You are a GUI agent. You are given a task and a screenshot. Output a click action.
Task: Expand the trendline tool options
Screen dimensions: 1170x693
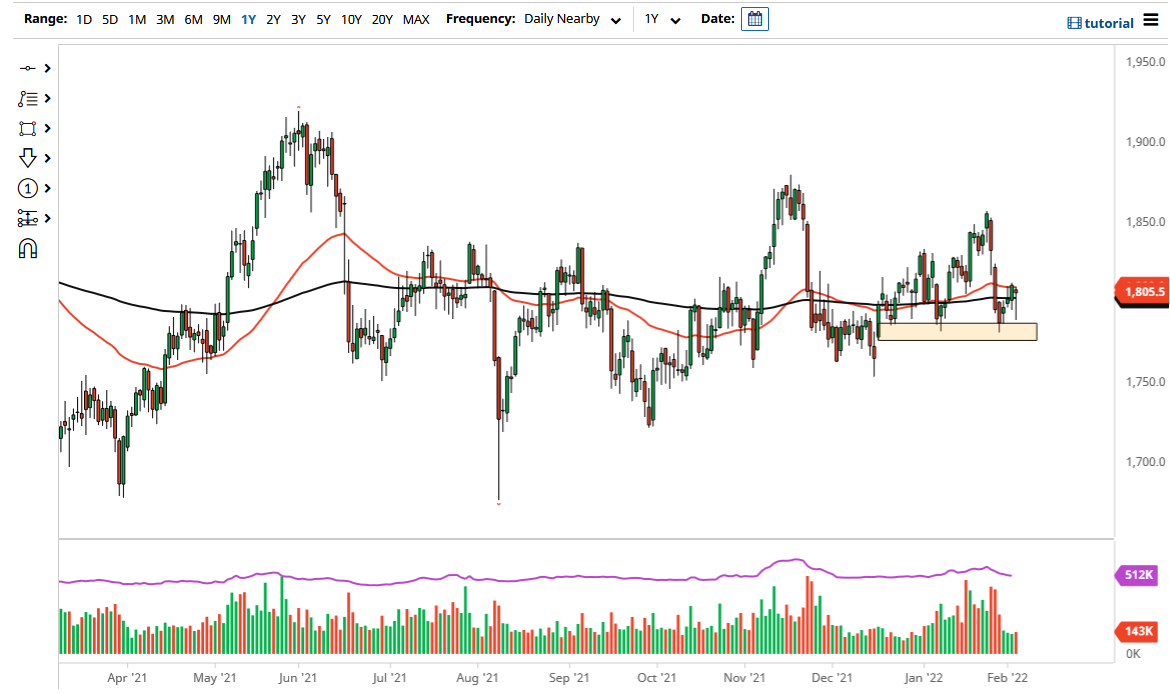(x=46, y=68)
